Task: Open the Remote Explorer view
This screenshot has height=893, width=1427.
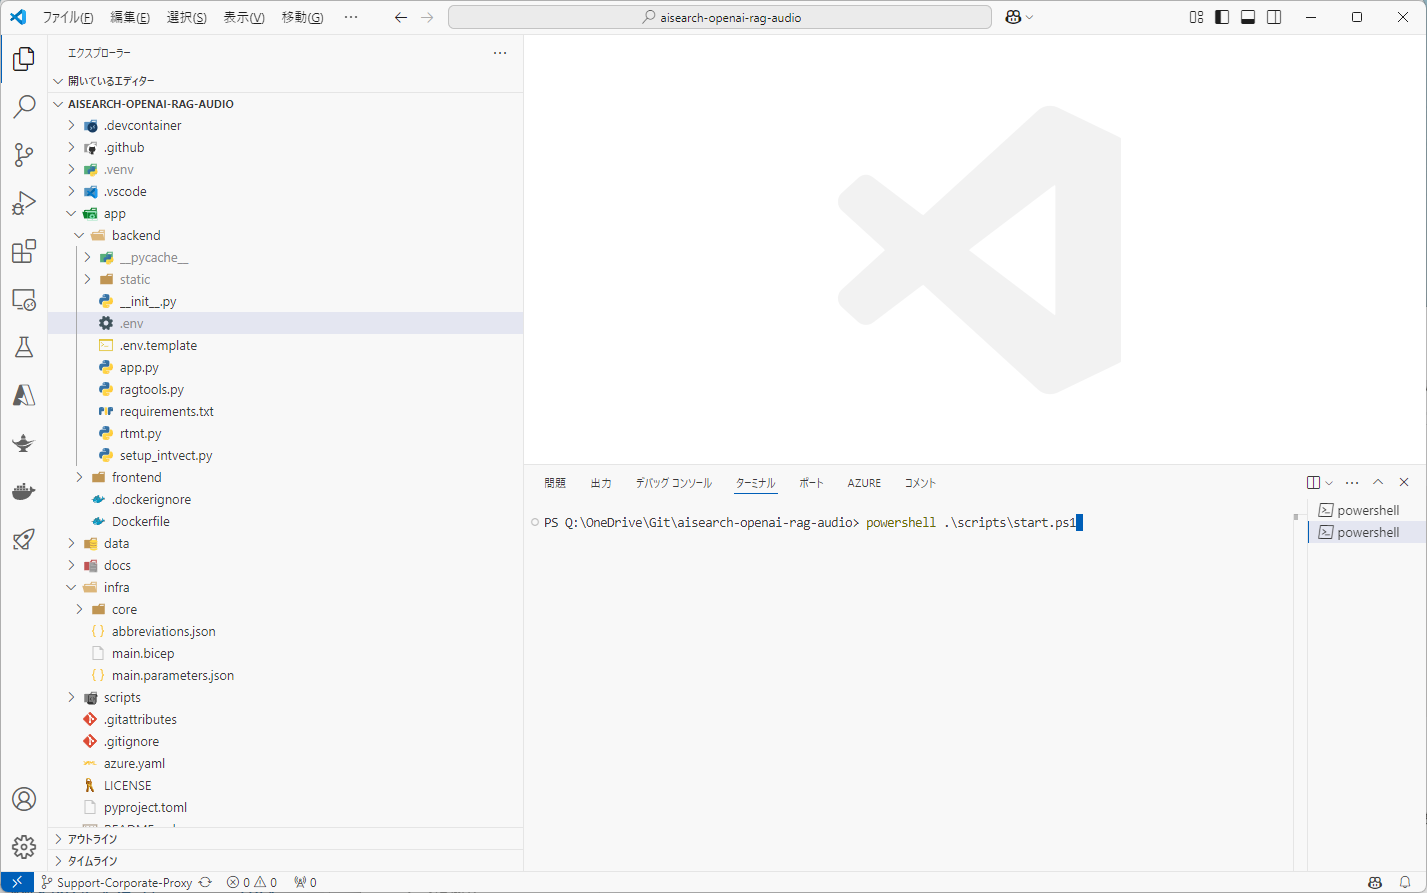Action: [x=24, y=299]
